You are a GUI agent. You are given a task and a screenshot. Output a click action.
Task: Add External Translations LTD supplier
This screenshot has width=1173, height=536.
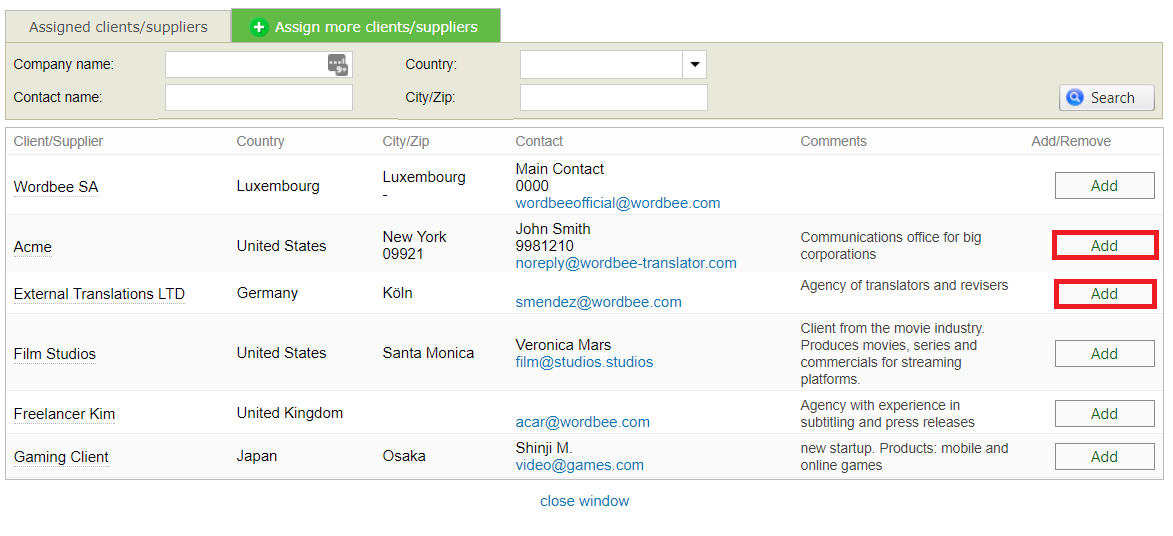[x=1104, y=294]
